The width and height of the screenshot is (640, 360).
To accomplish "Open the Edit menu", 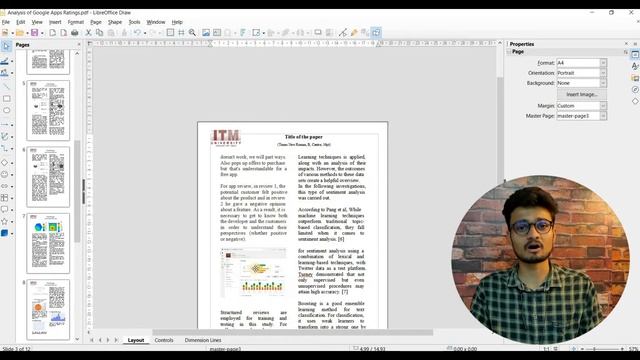I will click(21, 22).
